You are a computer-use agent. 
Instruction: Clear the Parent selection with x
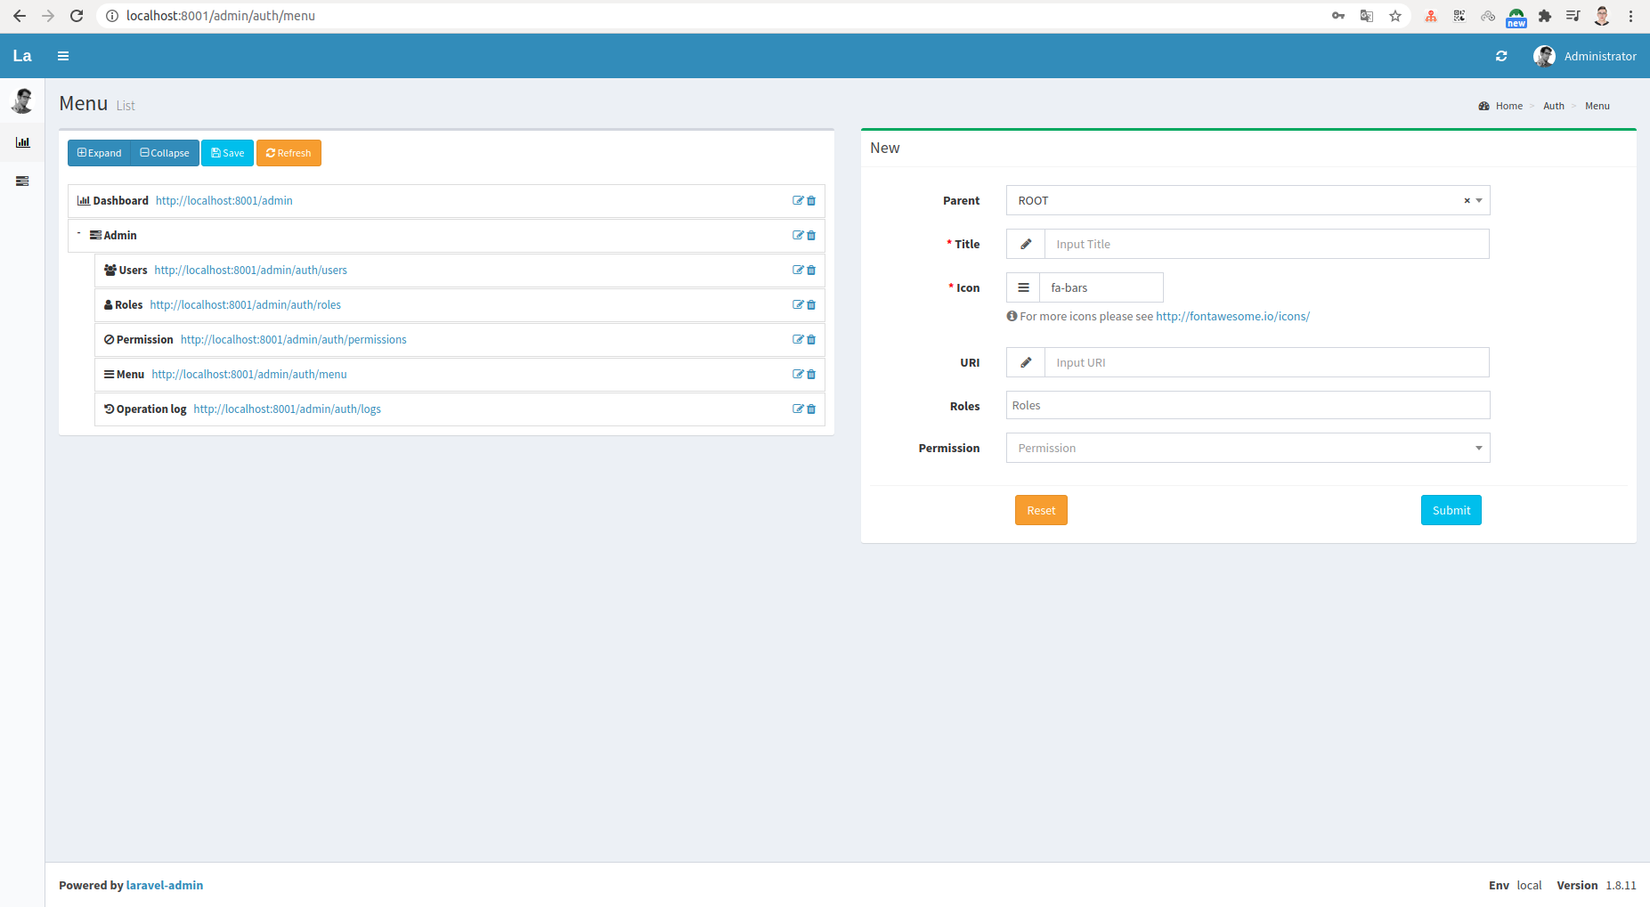1467,201
